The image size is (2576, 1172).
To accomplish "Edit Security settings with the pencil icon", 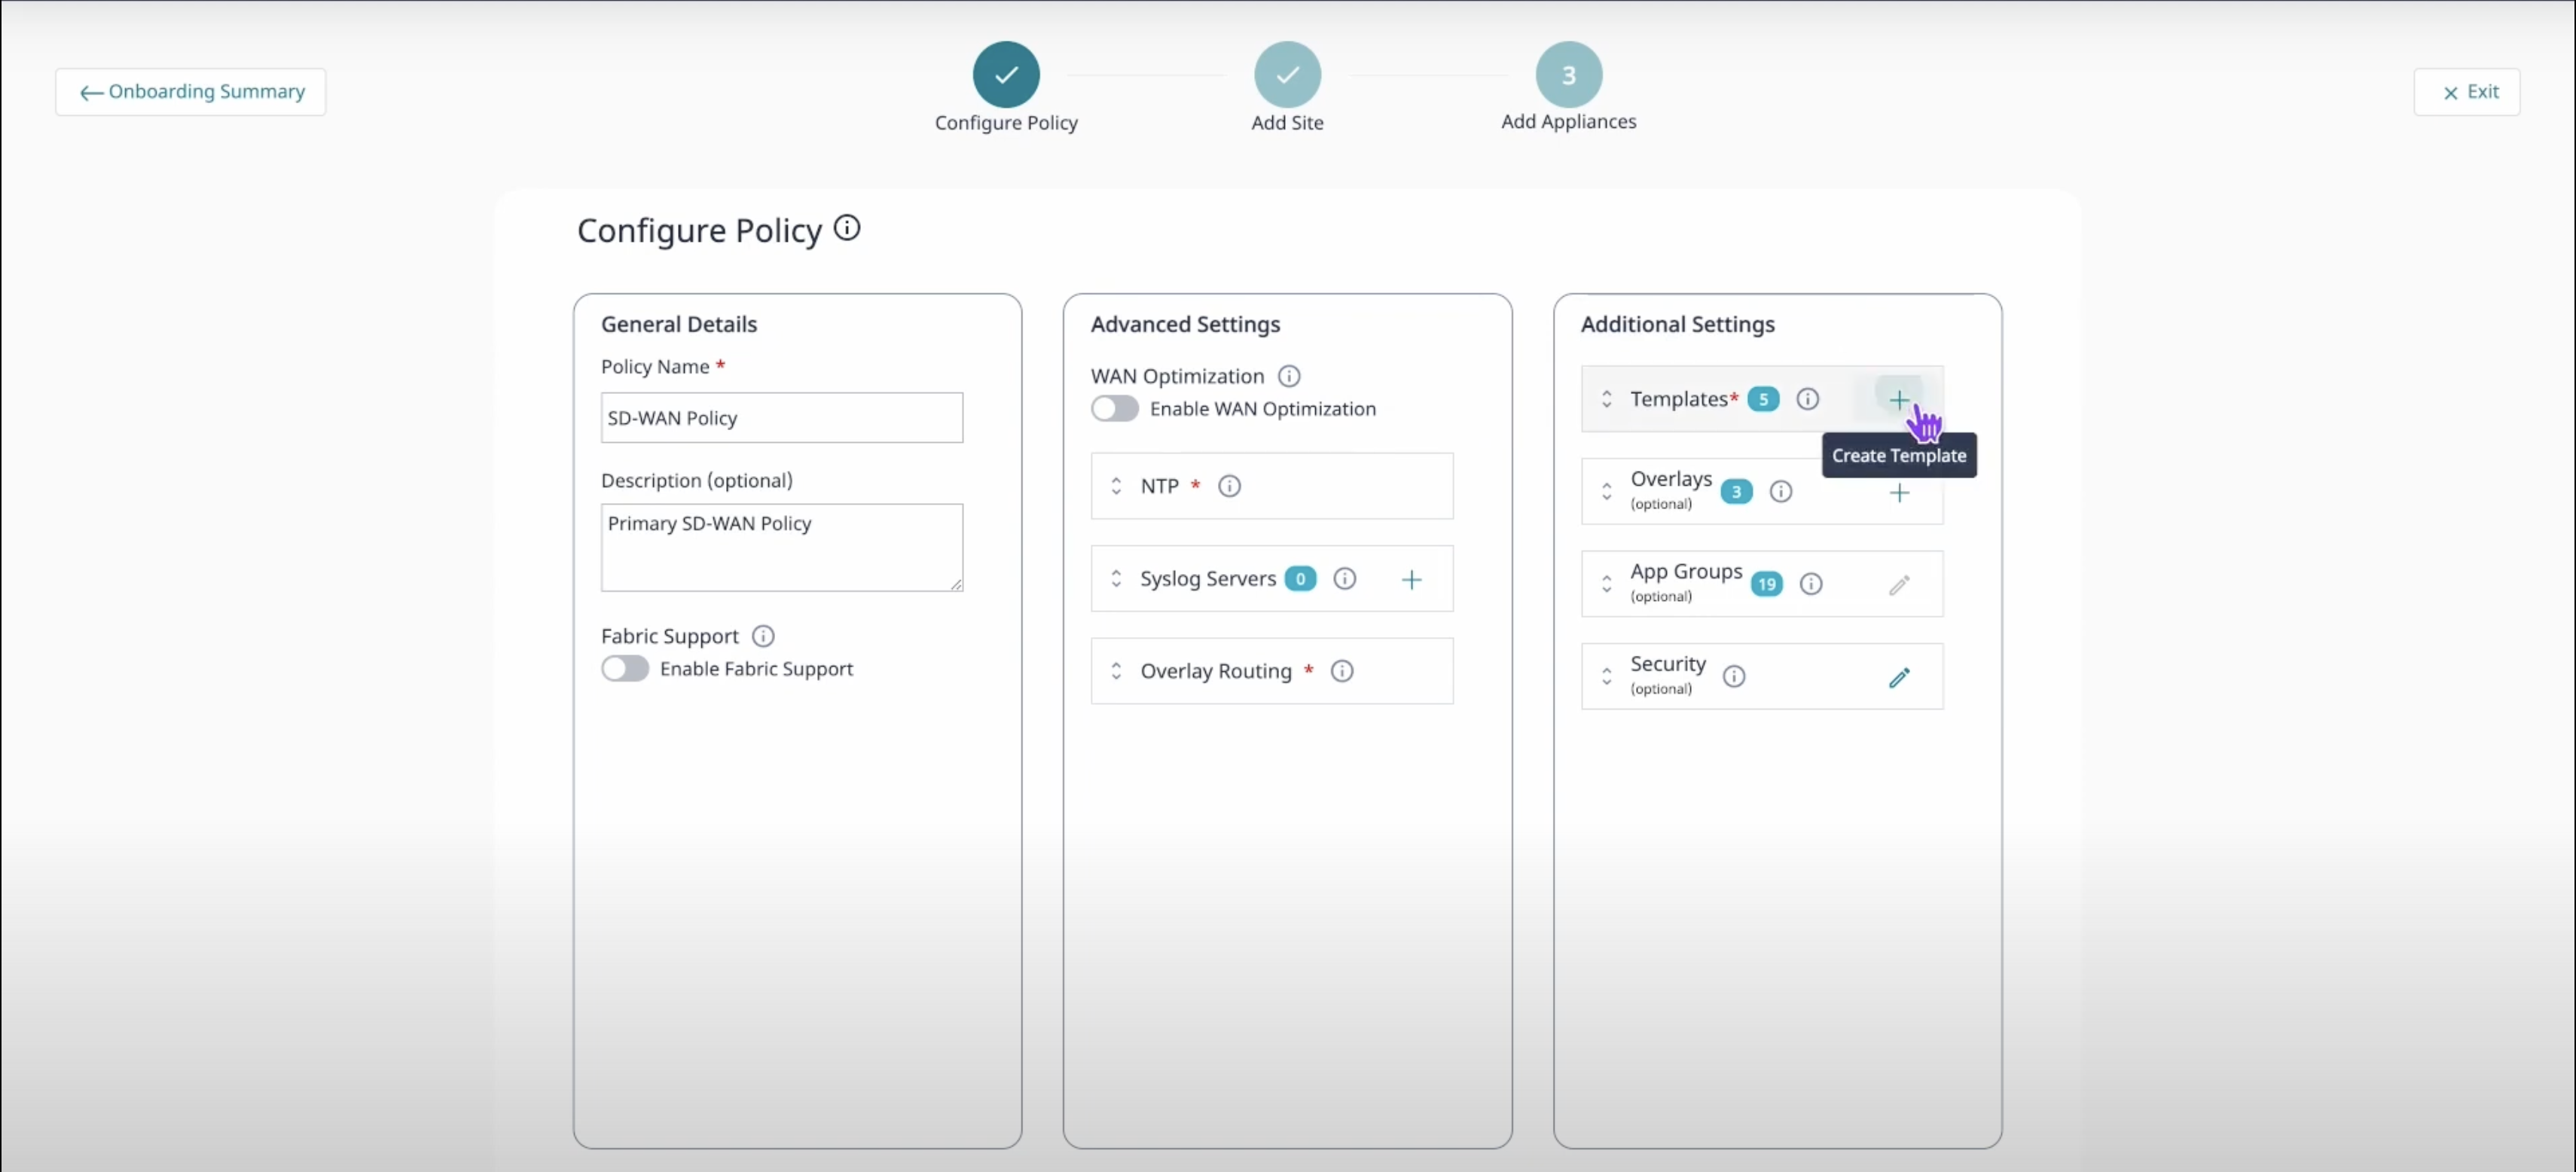I will pos(1899,676).
